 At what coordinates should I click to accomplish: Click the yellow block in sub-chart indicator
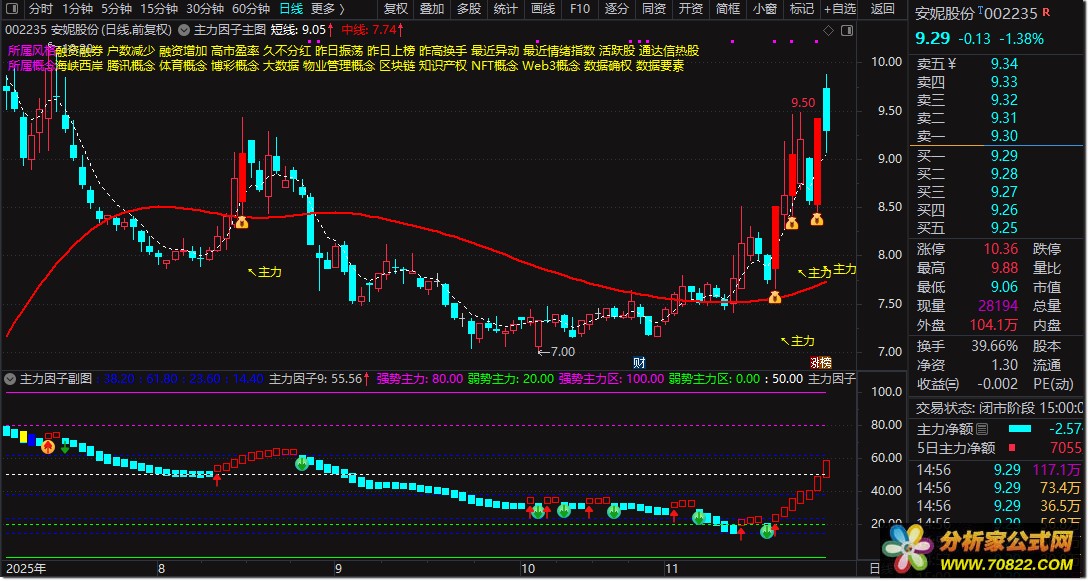pos(23,436)
